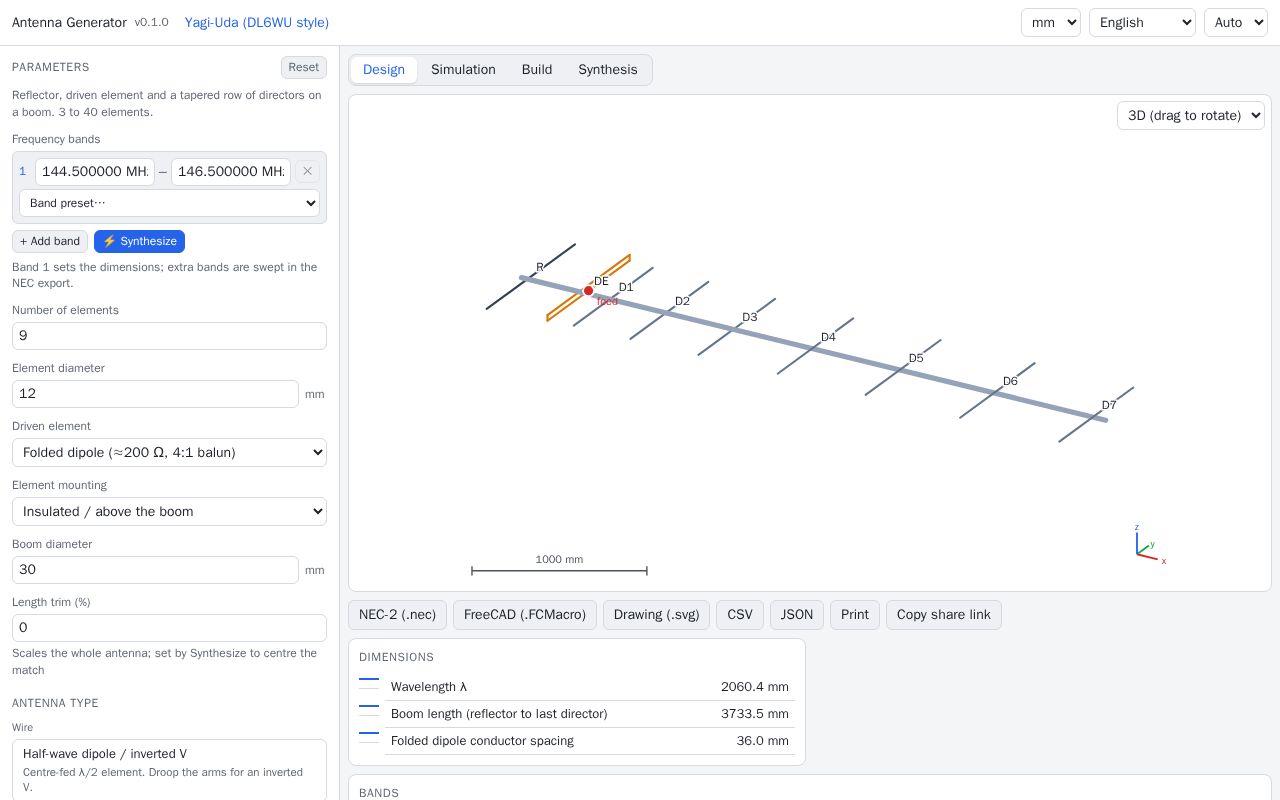Click Copy share link button
This screenshot has width=1280, height=800.
point(944,614)
